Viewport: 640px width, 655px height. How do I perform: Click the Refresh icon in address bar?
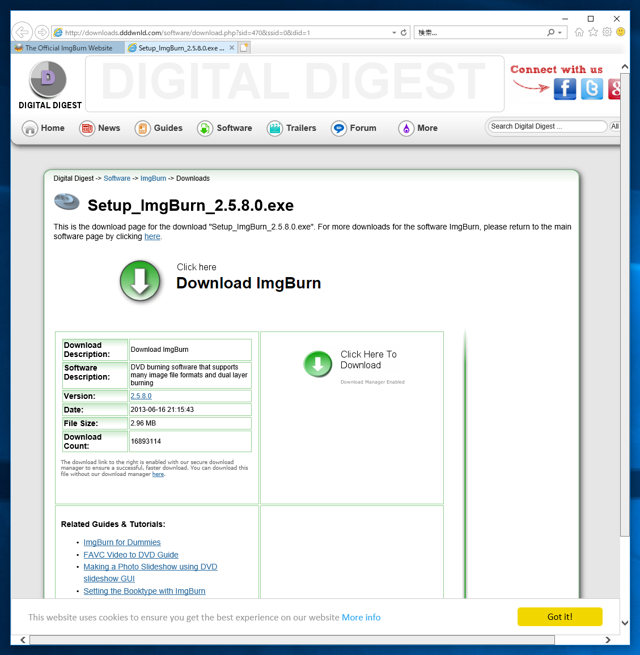404,33
